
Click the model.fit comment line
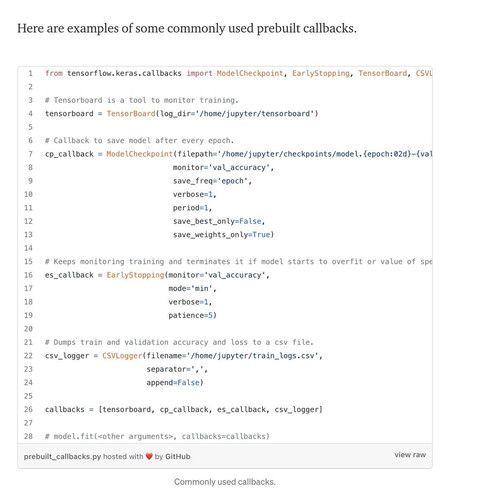click(x=157, y=436)
